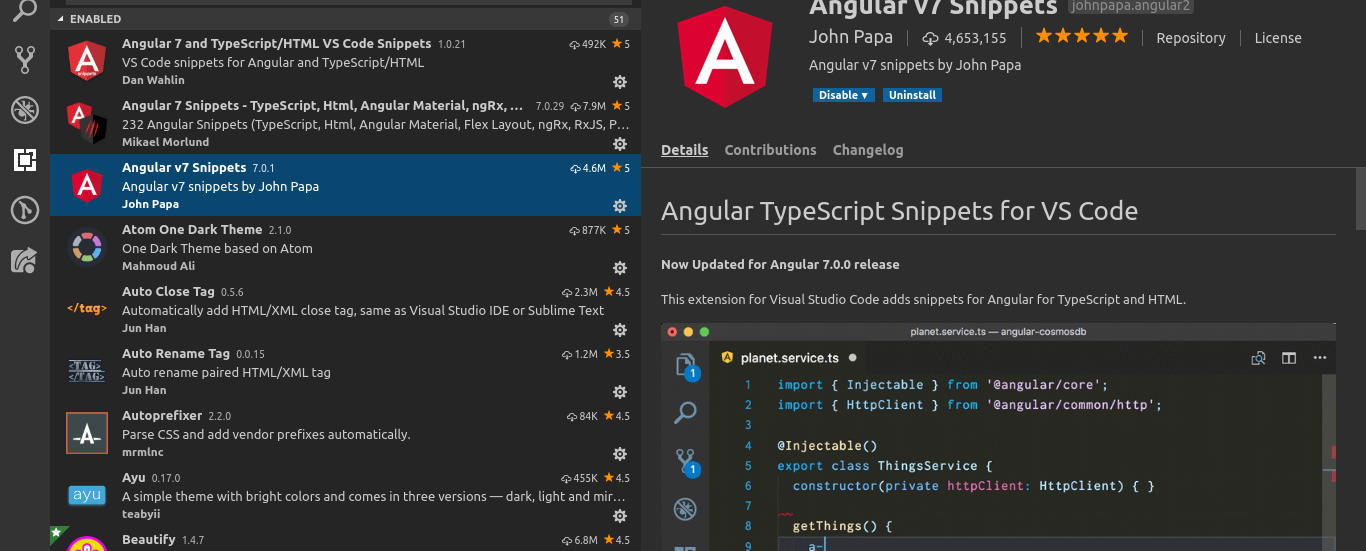Click the Angular 7 and TypeScript/HTML extension logo
Viewport: 1366px width, 551px height.
(x=86, y=61)
